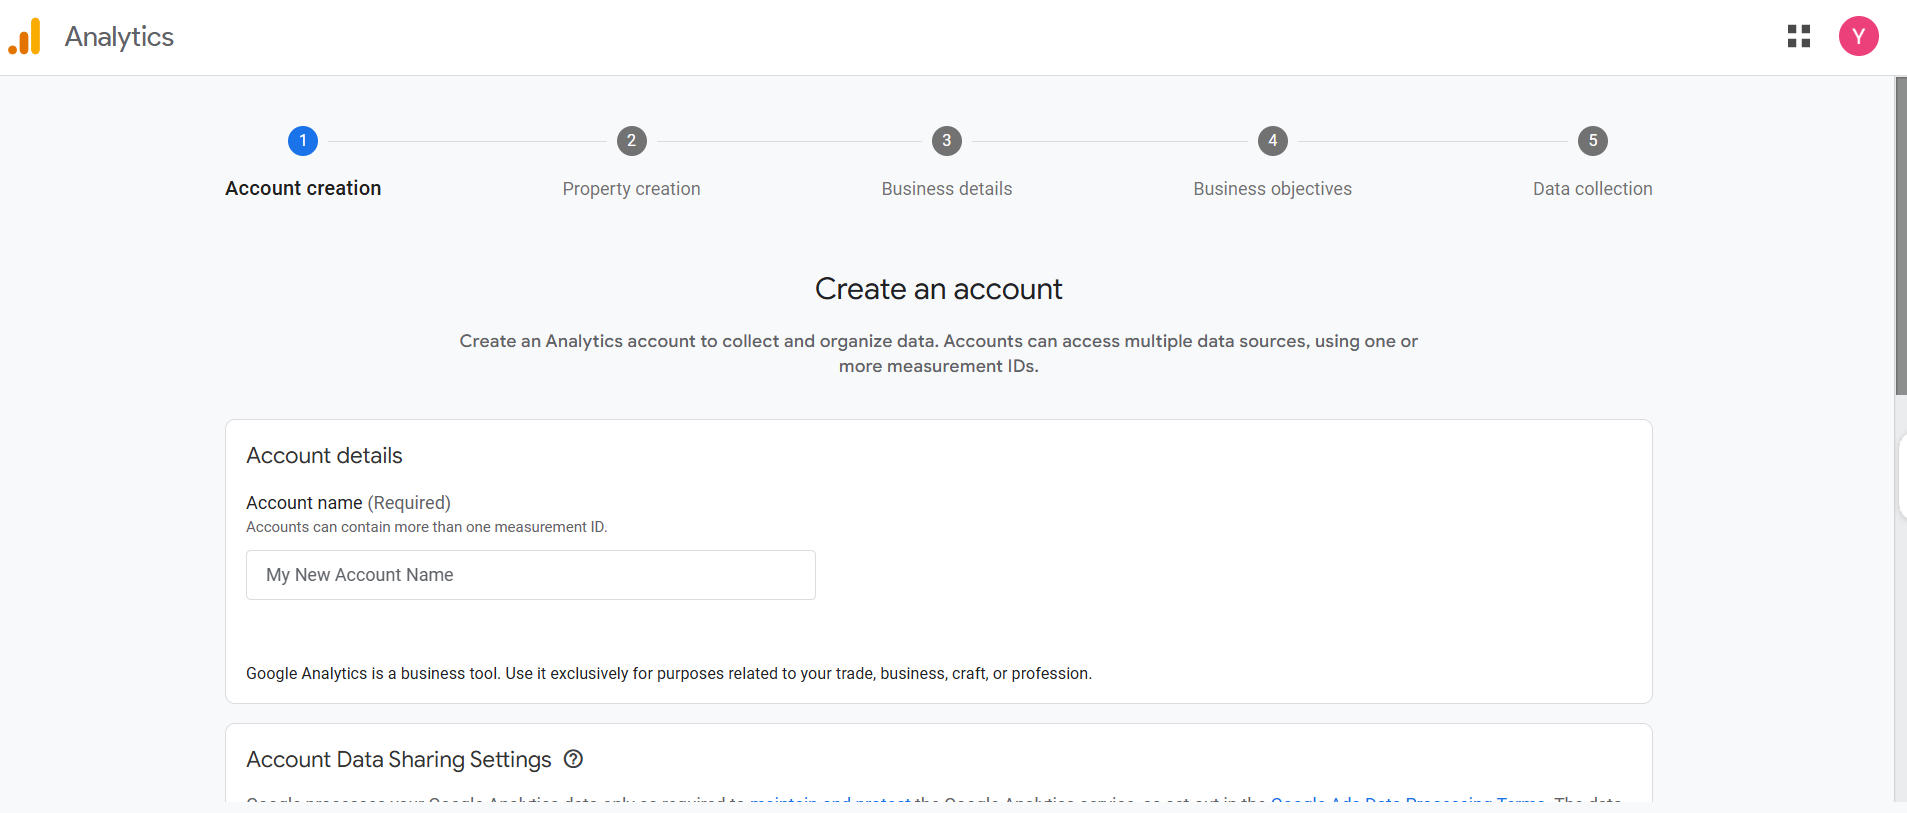The image size is (1907, 813).
Task: Select step 3 circle icon
Action: 947,141
